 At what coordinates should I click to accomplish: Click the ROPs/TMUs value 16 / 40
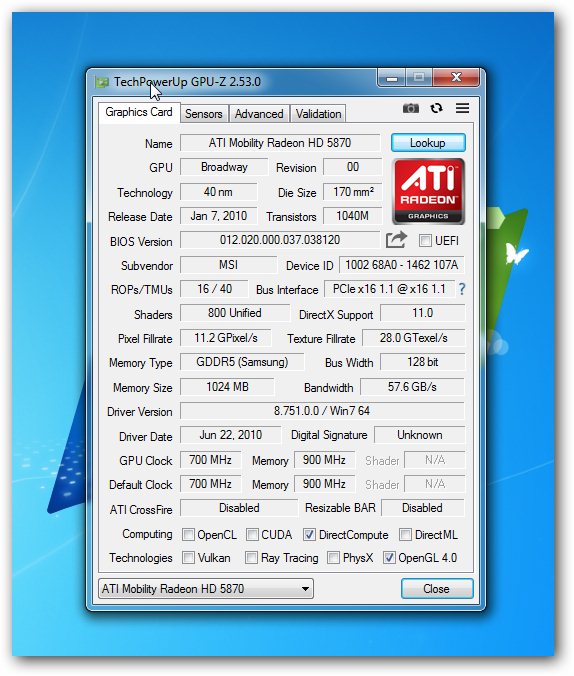tap(214, 289)
